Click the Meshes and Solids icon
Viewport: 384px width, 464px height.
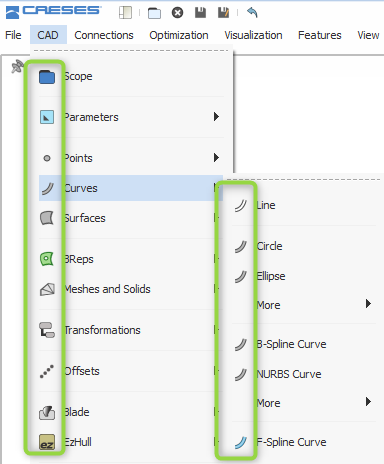(x=47, y=289)
